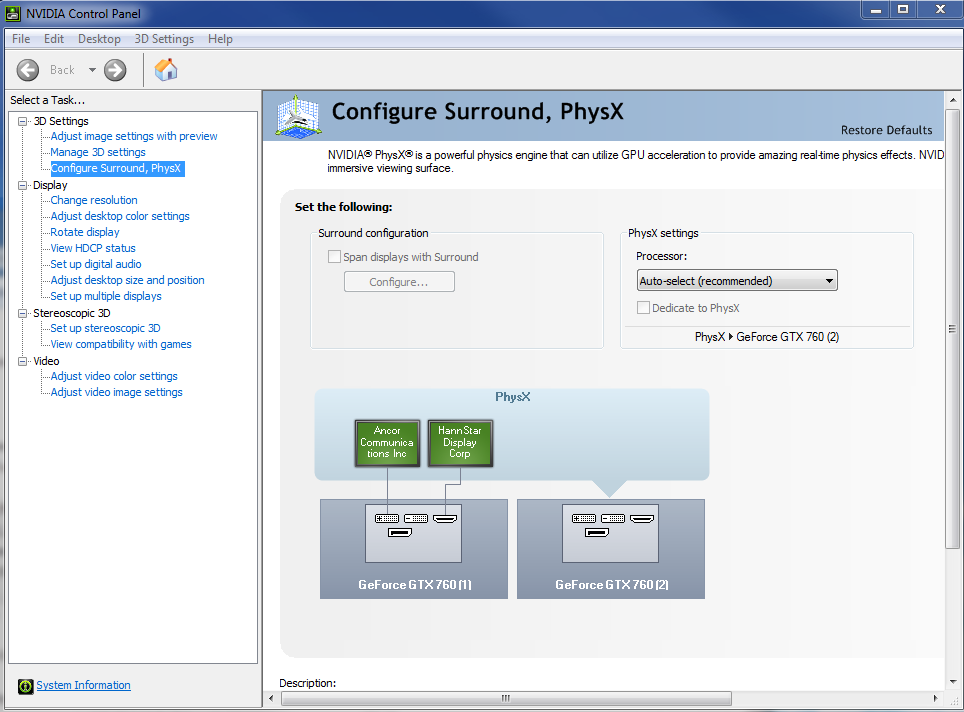The width and height of the screenshot is (964, 712).
Task: Select the HannStar Display Corp box
Action: [460, 443]
